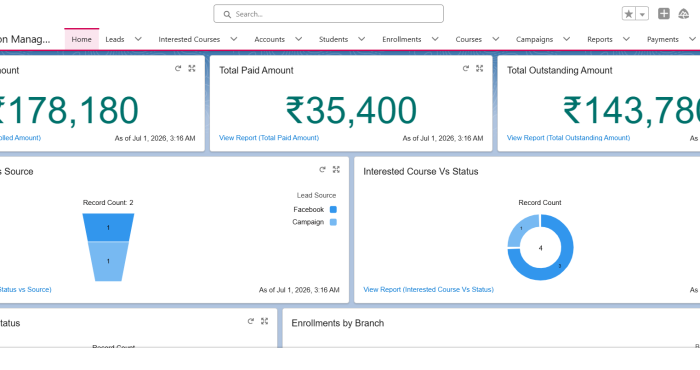Screen dimensions: 700x370
Task: Expand the ₹178,180 amount card
Action: (x=192, y=68)
